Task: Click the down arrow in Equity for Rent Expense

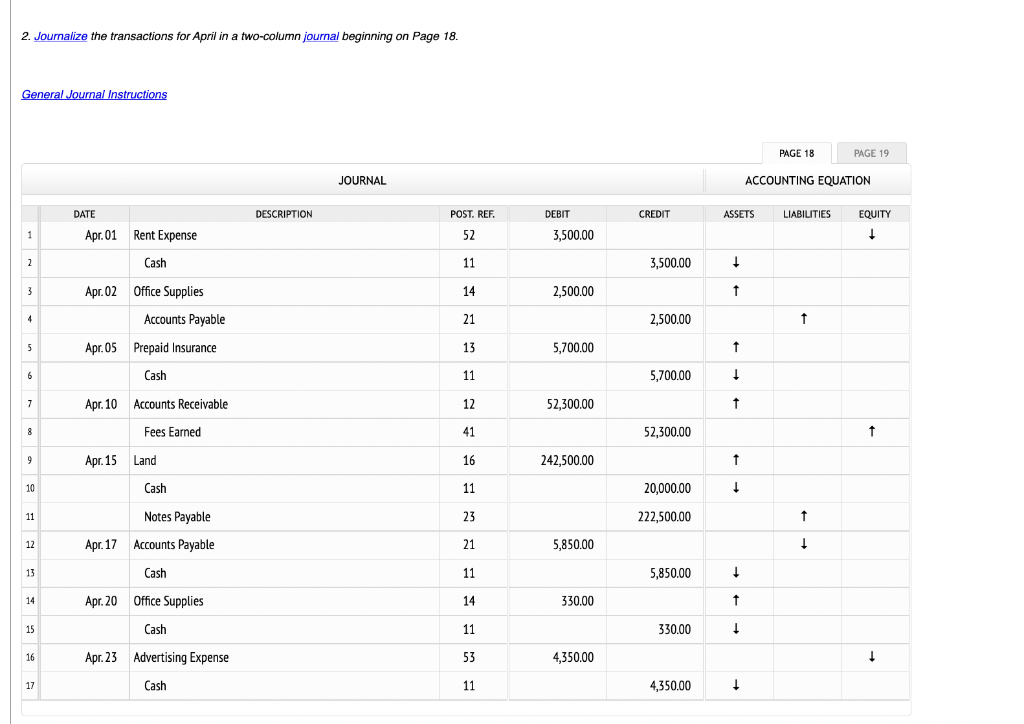Action: click(x=872, y=235)
